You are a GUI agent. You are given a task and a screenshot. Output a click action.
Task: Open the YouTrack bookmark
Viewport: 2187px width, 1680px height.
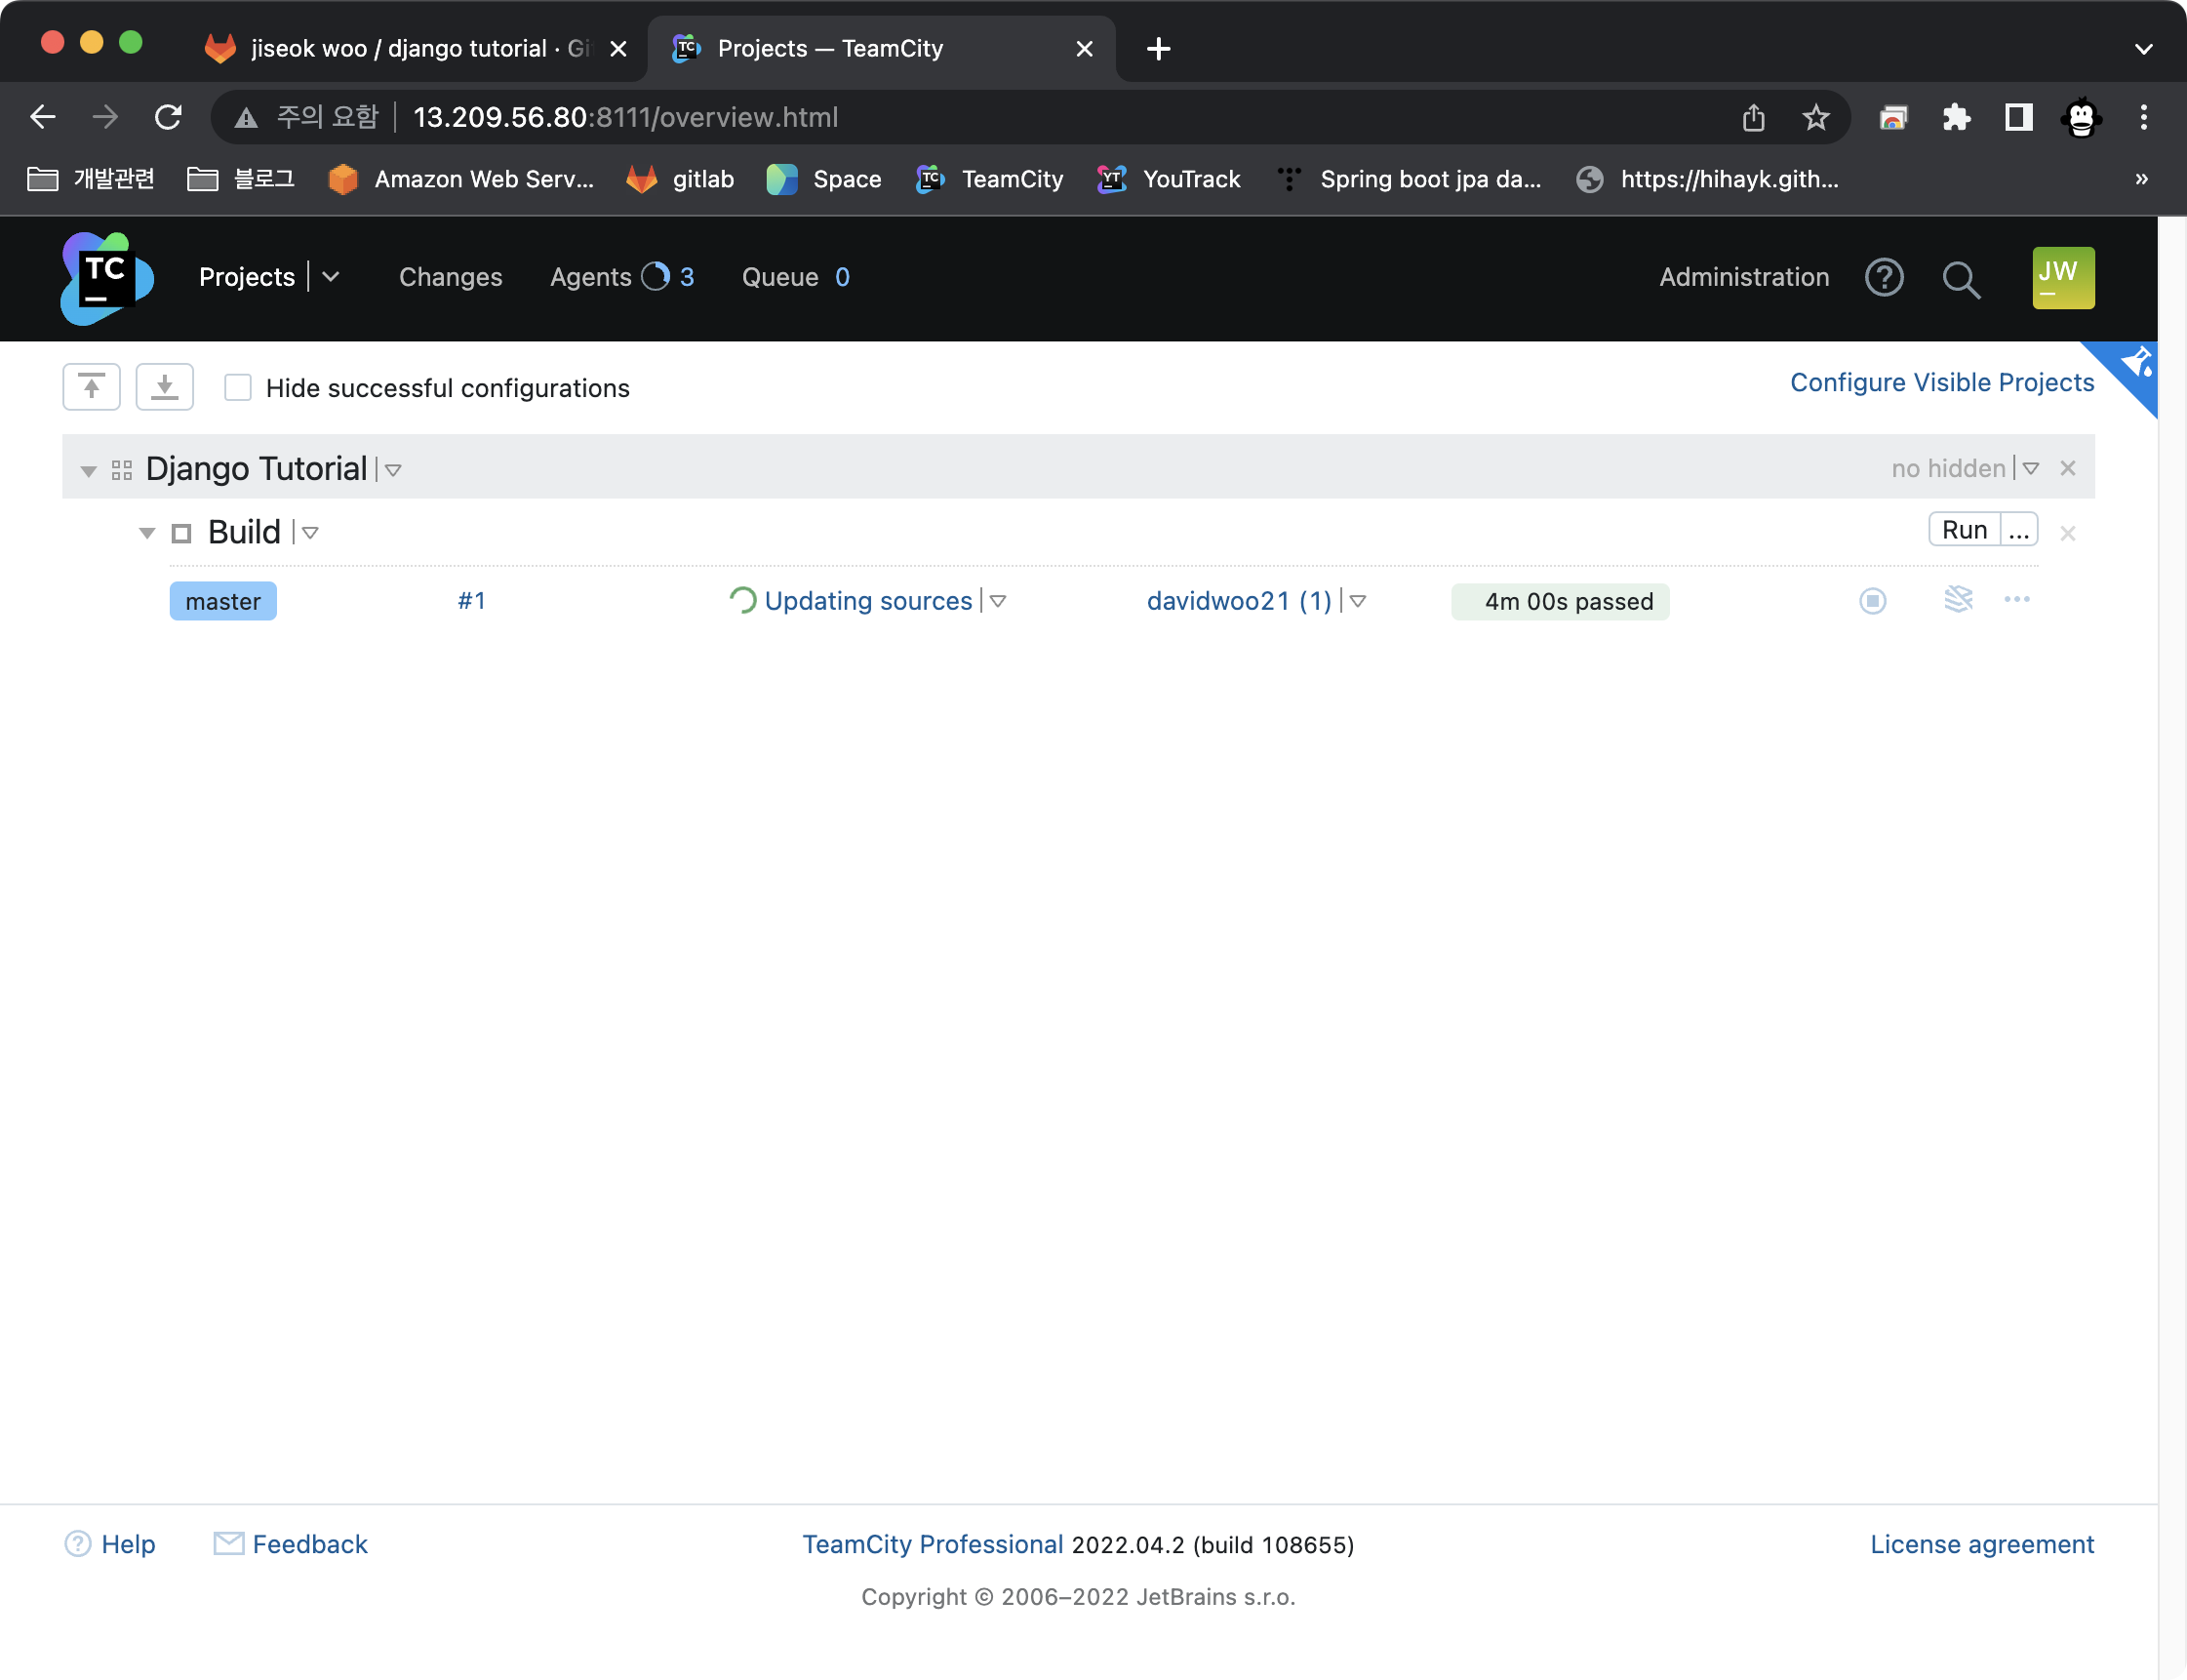pyautogui.click(x=1168, y=179)
